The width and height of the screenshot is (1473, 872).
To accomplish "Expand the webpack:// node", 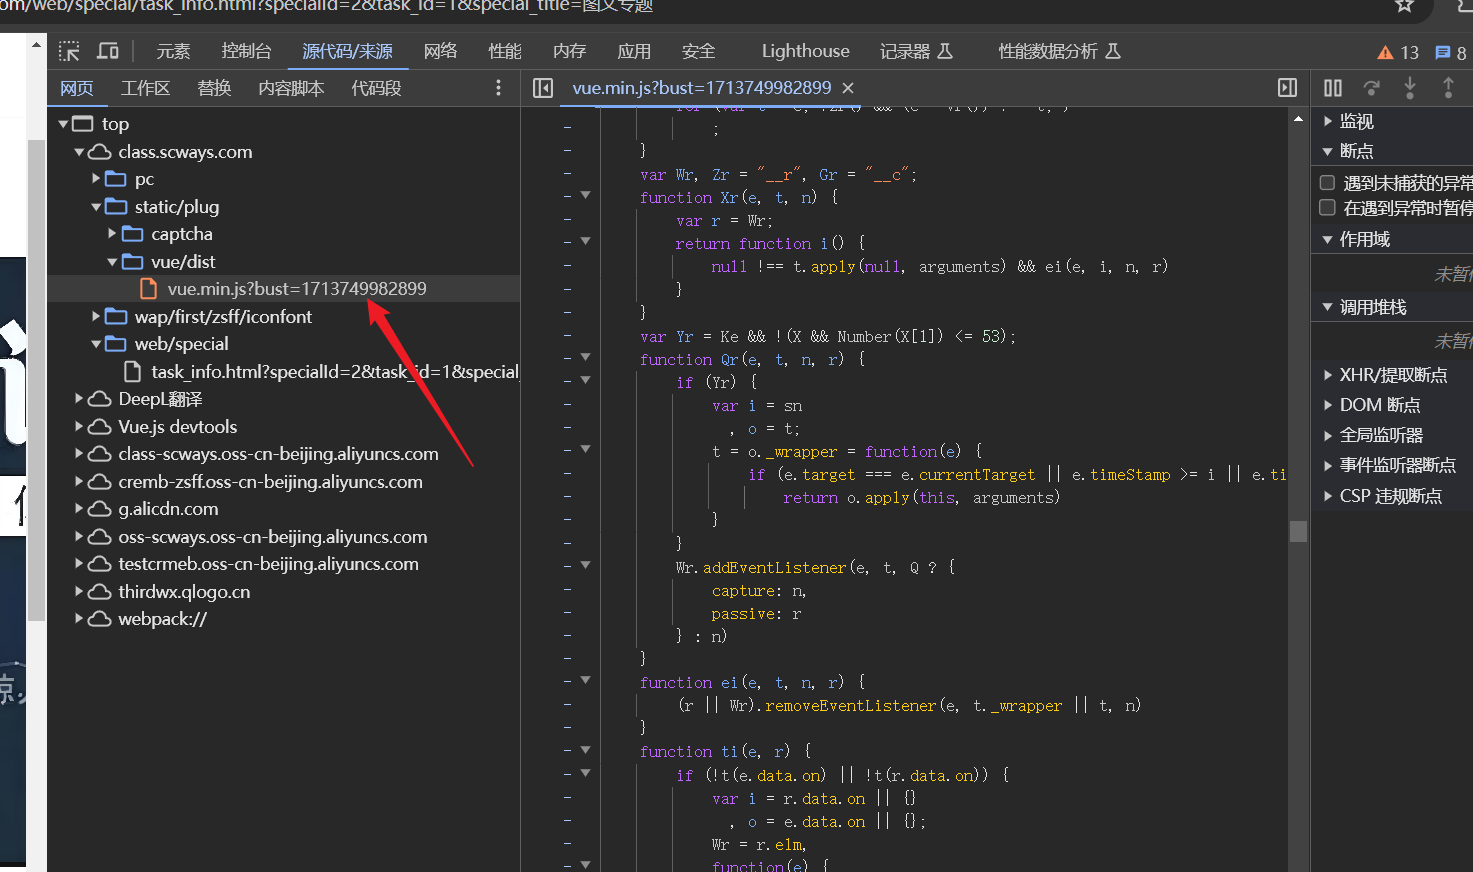I will coord(80,619).
